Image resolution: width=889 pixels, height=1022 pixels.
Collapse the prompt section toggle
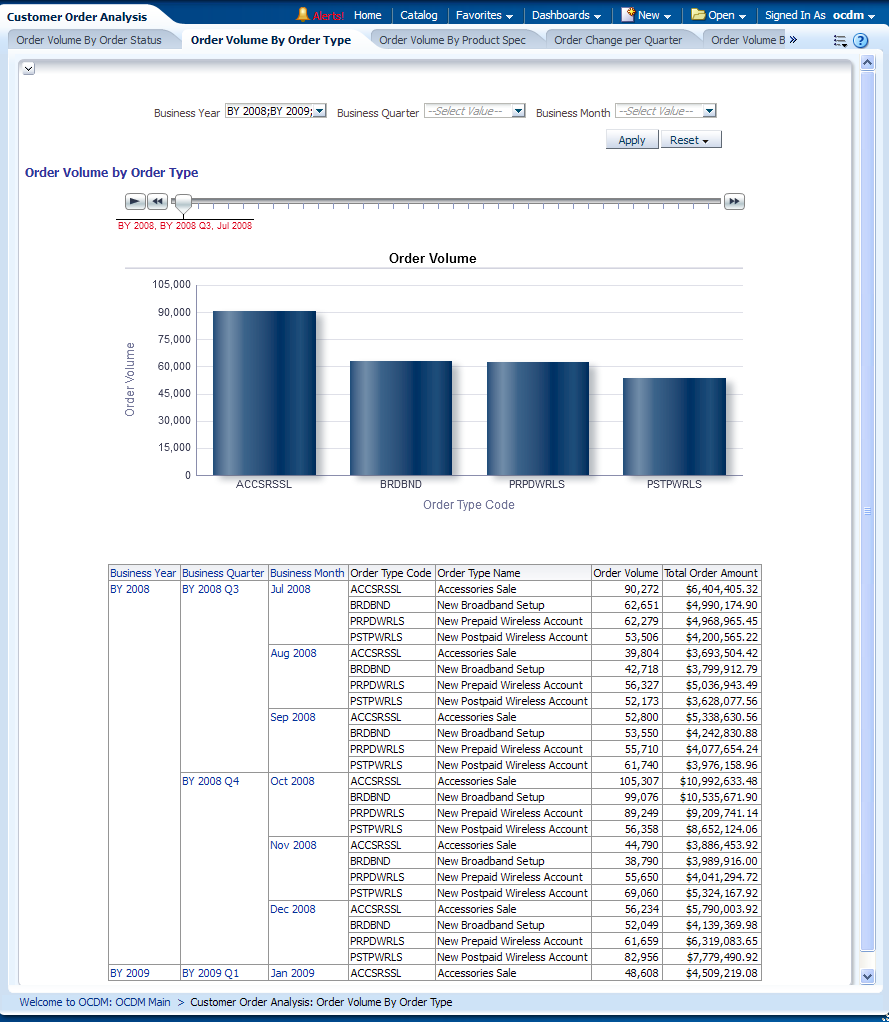point(28,68)
